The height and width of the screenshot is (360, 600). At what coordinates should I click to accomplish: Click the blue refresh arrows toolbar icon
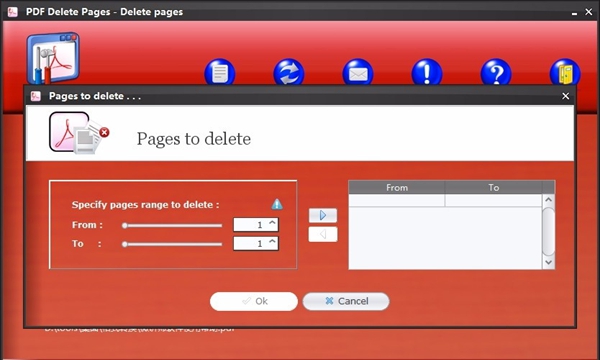click(289, 72)
